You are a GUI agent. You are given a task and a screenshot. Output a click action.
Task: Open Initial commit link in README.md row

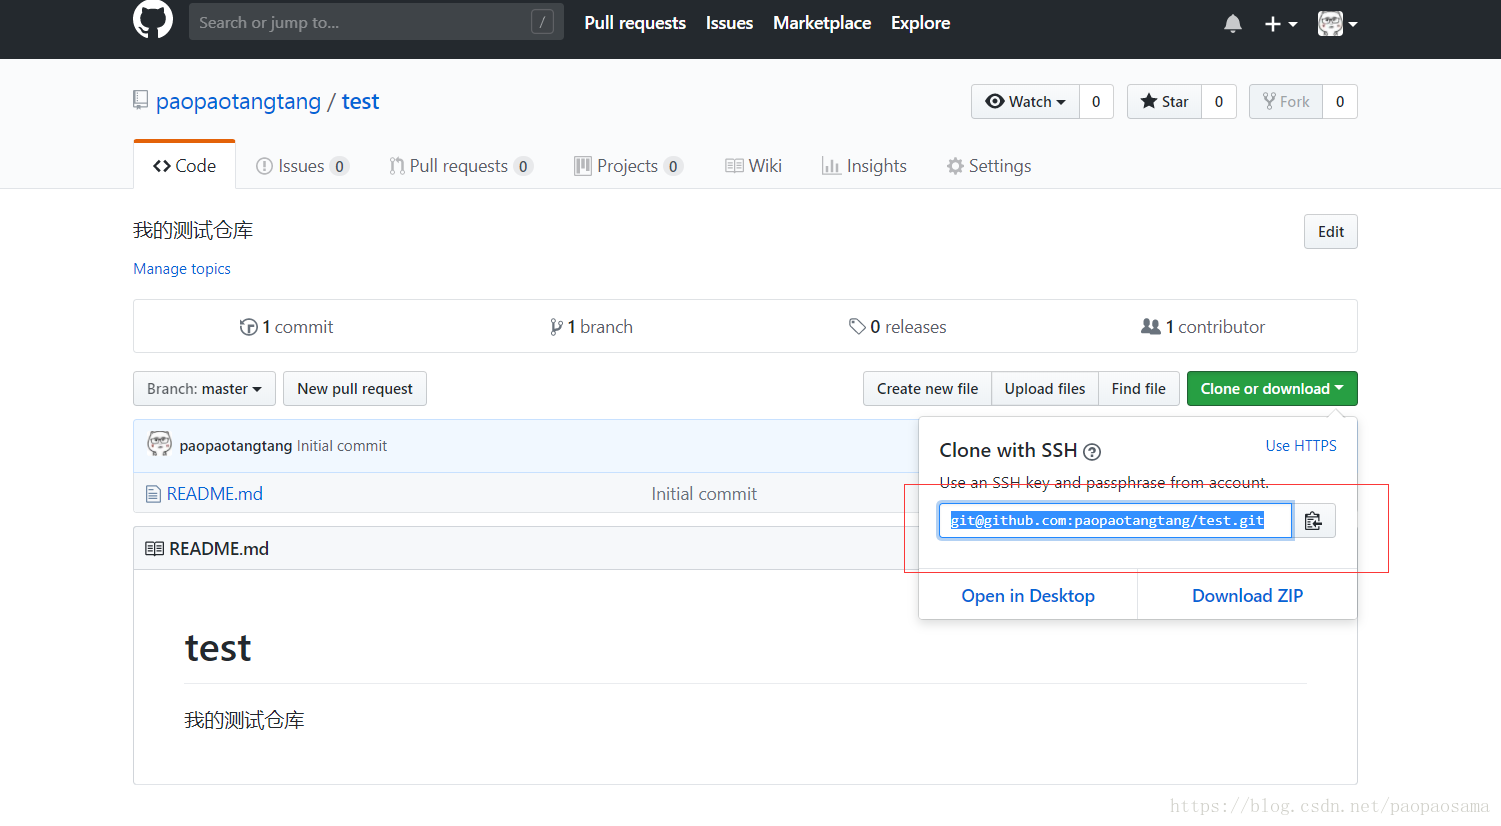tap(704, 494)
